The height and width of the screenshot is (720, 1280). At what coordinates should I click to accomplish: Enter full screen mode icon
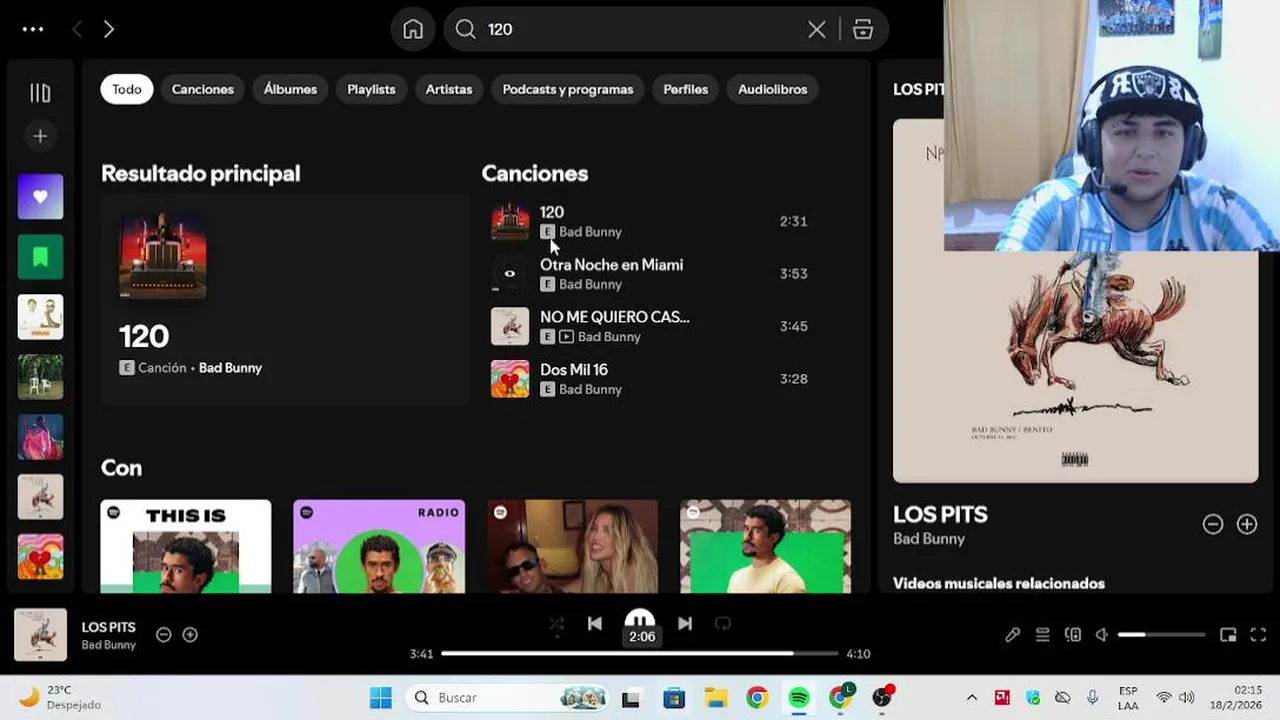point(1259,635)
